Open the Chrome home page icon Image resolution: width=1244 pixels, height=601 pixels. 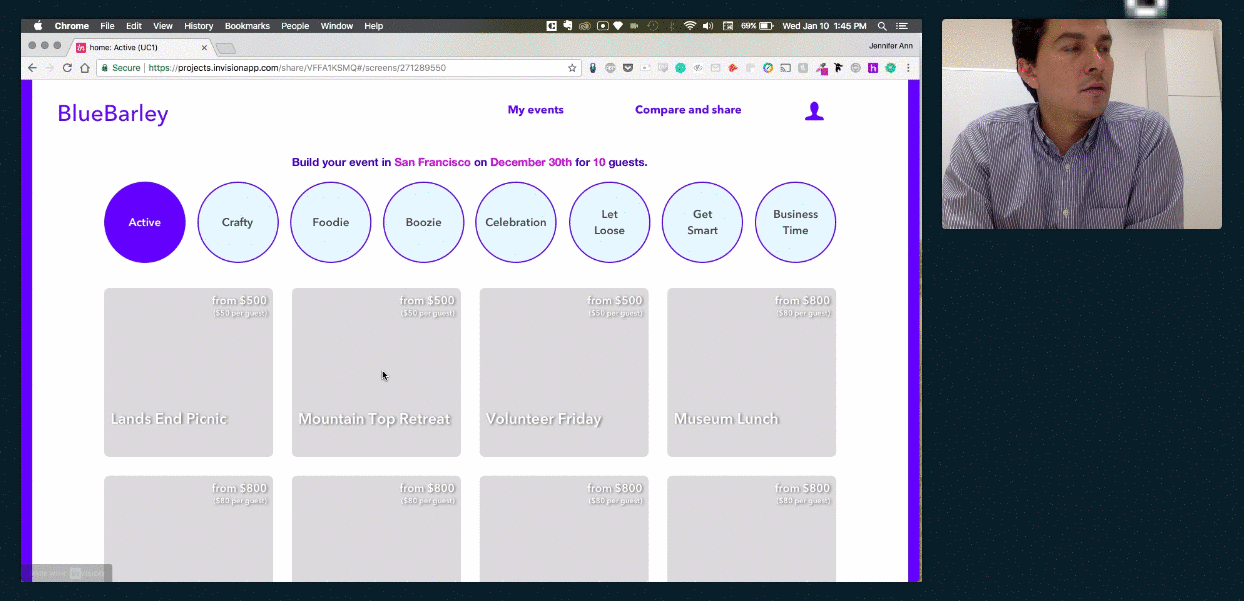point(84,68)
